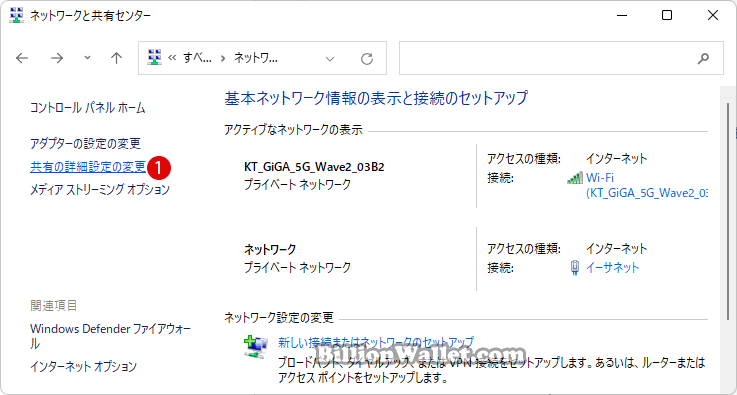Image resolution: width=737 pixels, height=395 pixels.
Task: Click the Control Panel search box
Action: pos(561,58)
